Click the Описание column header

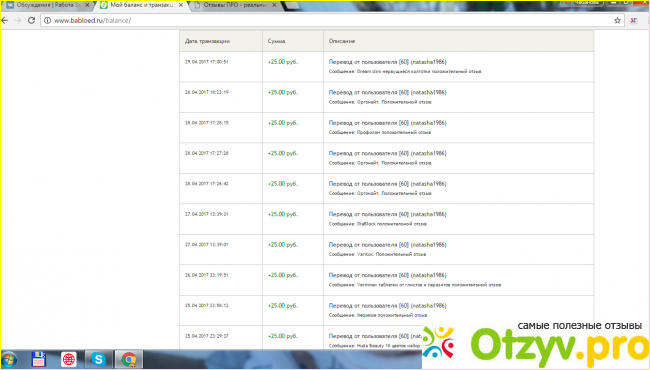[342, 41]
